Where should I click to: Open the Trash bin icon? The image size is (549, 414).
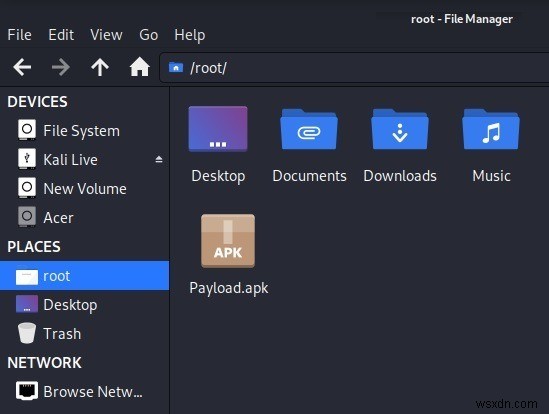pyautogui.click(x=27, y=333)
